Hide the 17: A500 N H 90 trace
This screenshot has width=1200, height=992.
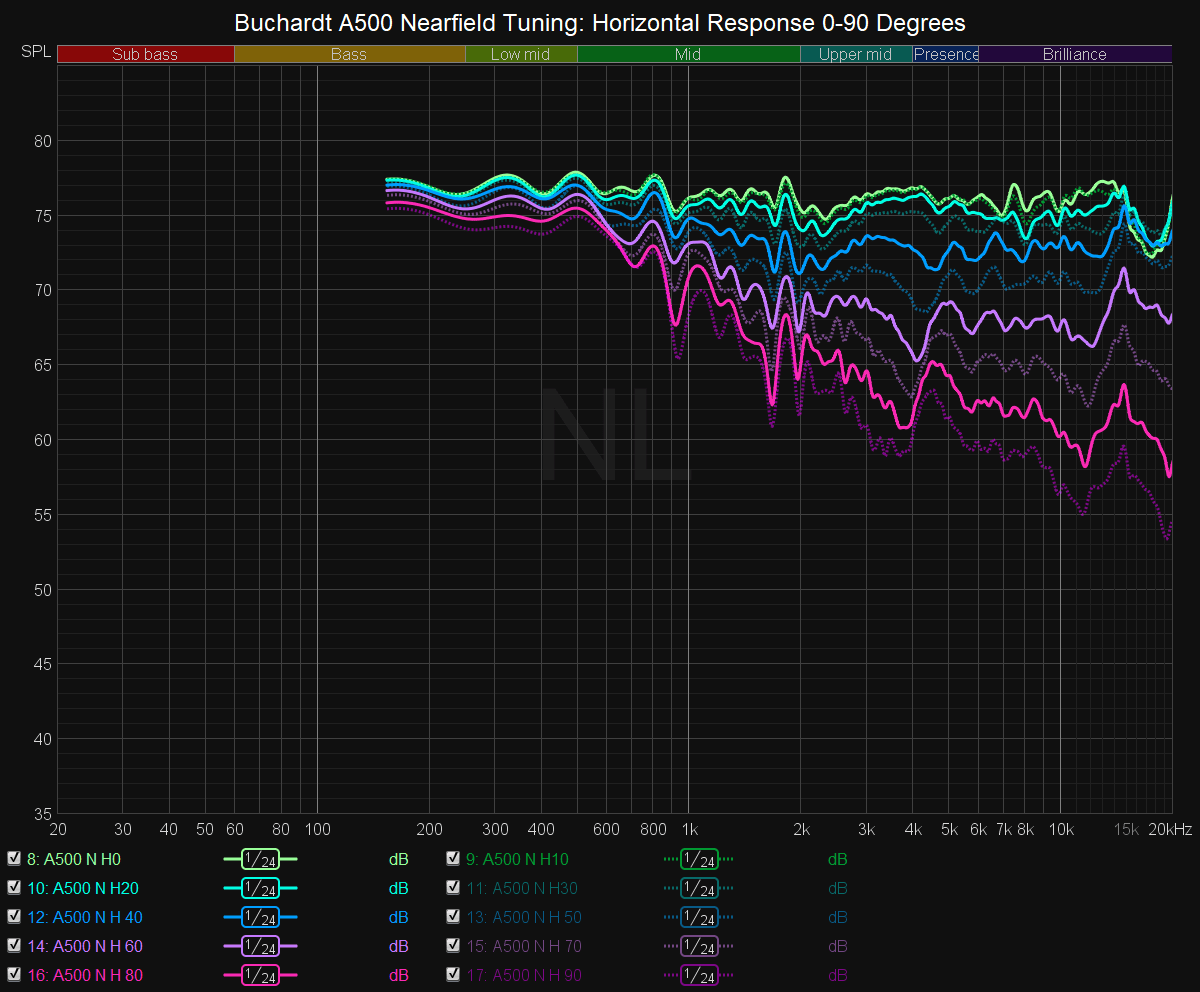tap(453, 975)
